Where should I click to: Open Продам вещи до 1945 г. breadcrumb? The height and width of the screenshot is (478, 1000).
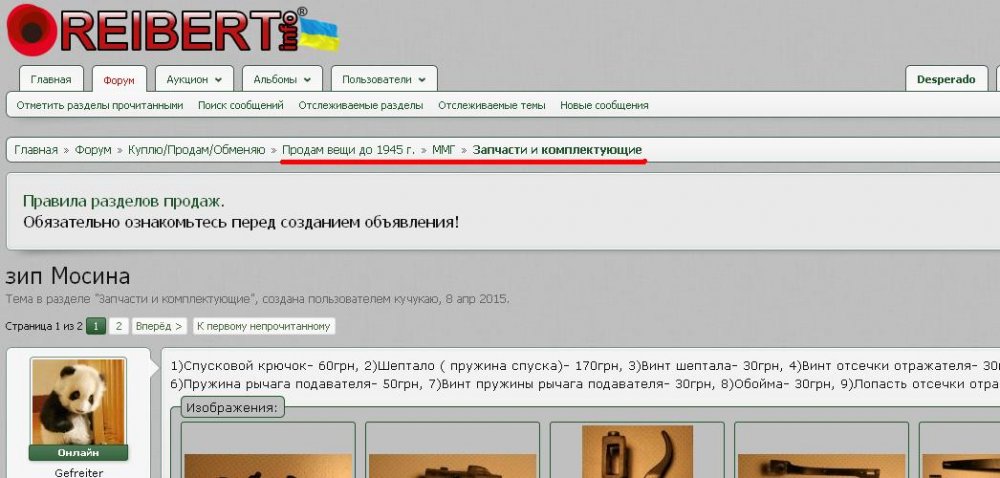(x=348, y=150)
